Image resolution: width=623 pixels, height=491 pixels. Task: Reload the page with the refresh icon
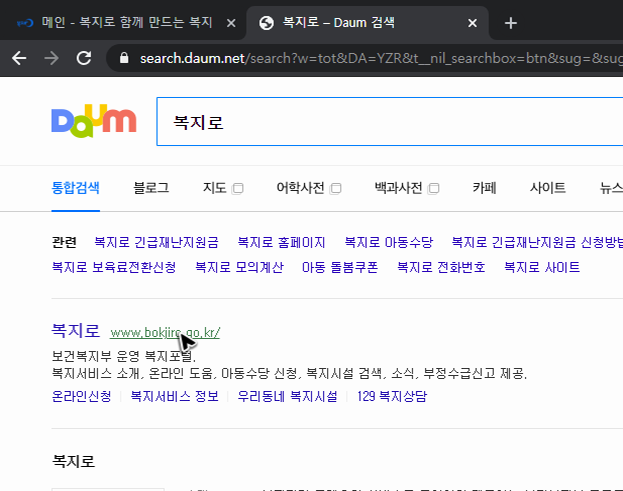(x=84, y=58)
